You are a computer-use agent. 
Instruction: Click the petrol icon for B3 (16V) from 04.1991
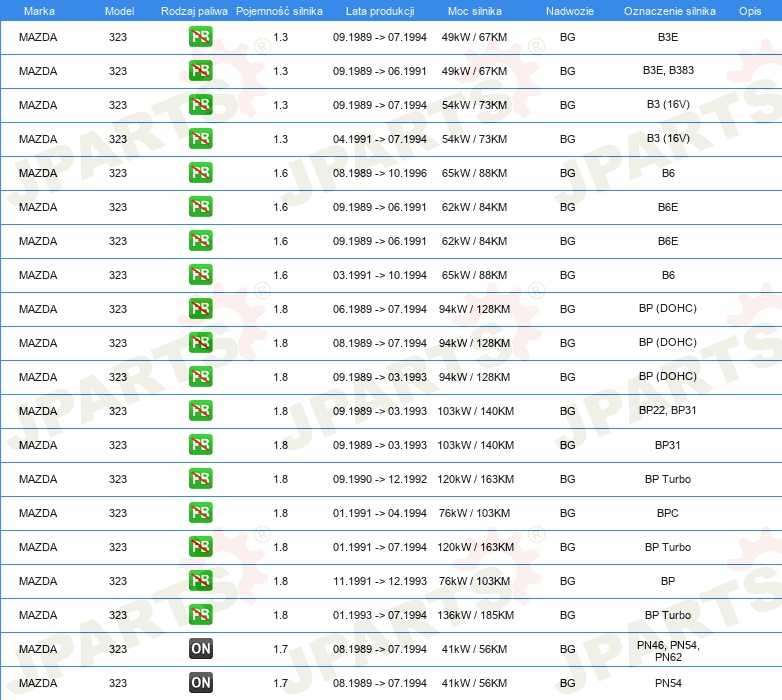coord(200,139)
